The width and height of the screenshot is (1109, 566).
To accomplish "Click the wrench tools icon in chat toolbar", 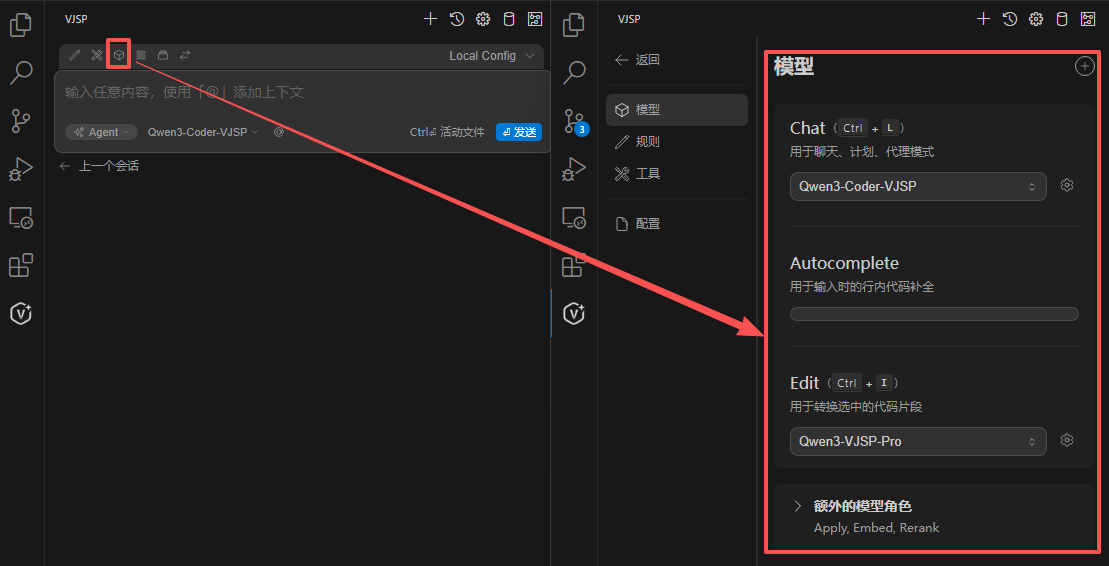I will point(97,55).
